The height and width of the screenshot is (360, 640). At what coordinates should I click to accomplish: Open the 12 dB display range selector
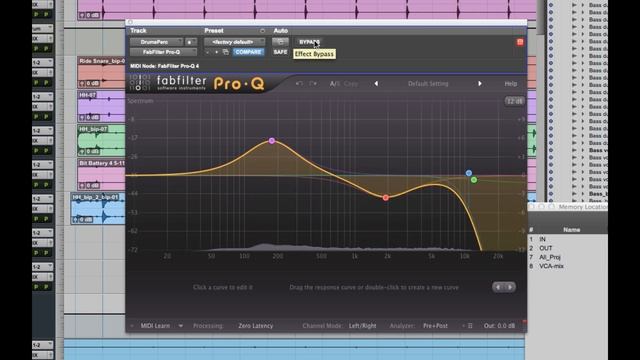(514, 101)
